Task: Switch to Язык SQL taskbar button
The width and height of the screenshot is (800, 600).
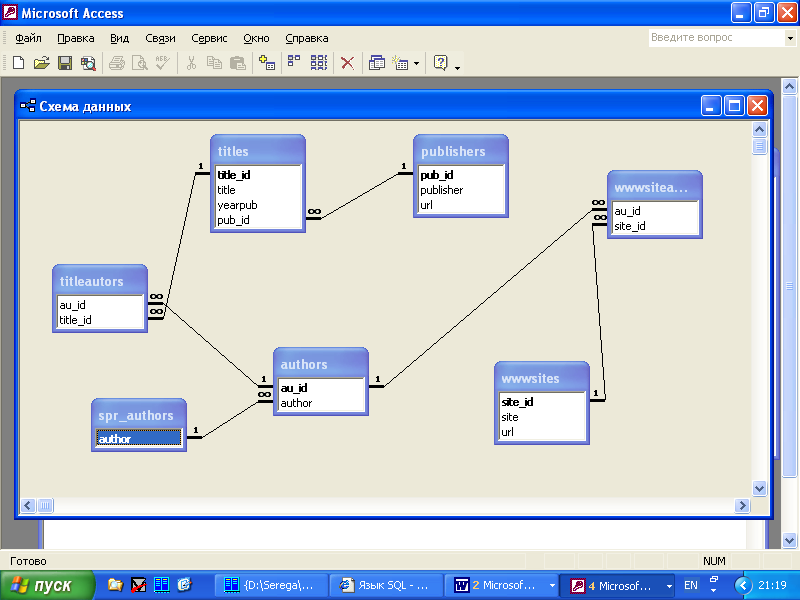Action: click(x=385, y=585)
